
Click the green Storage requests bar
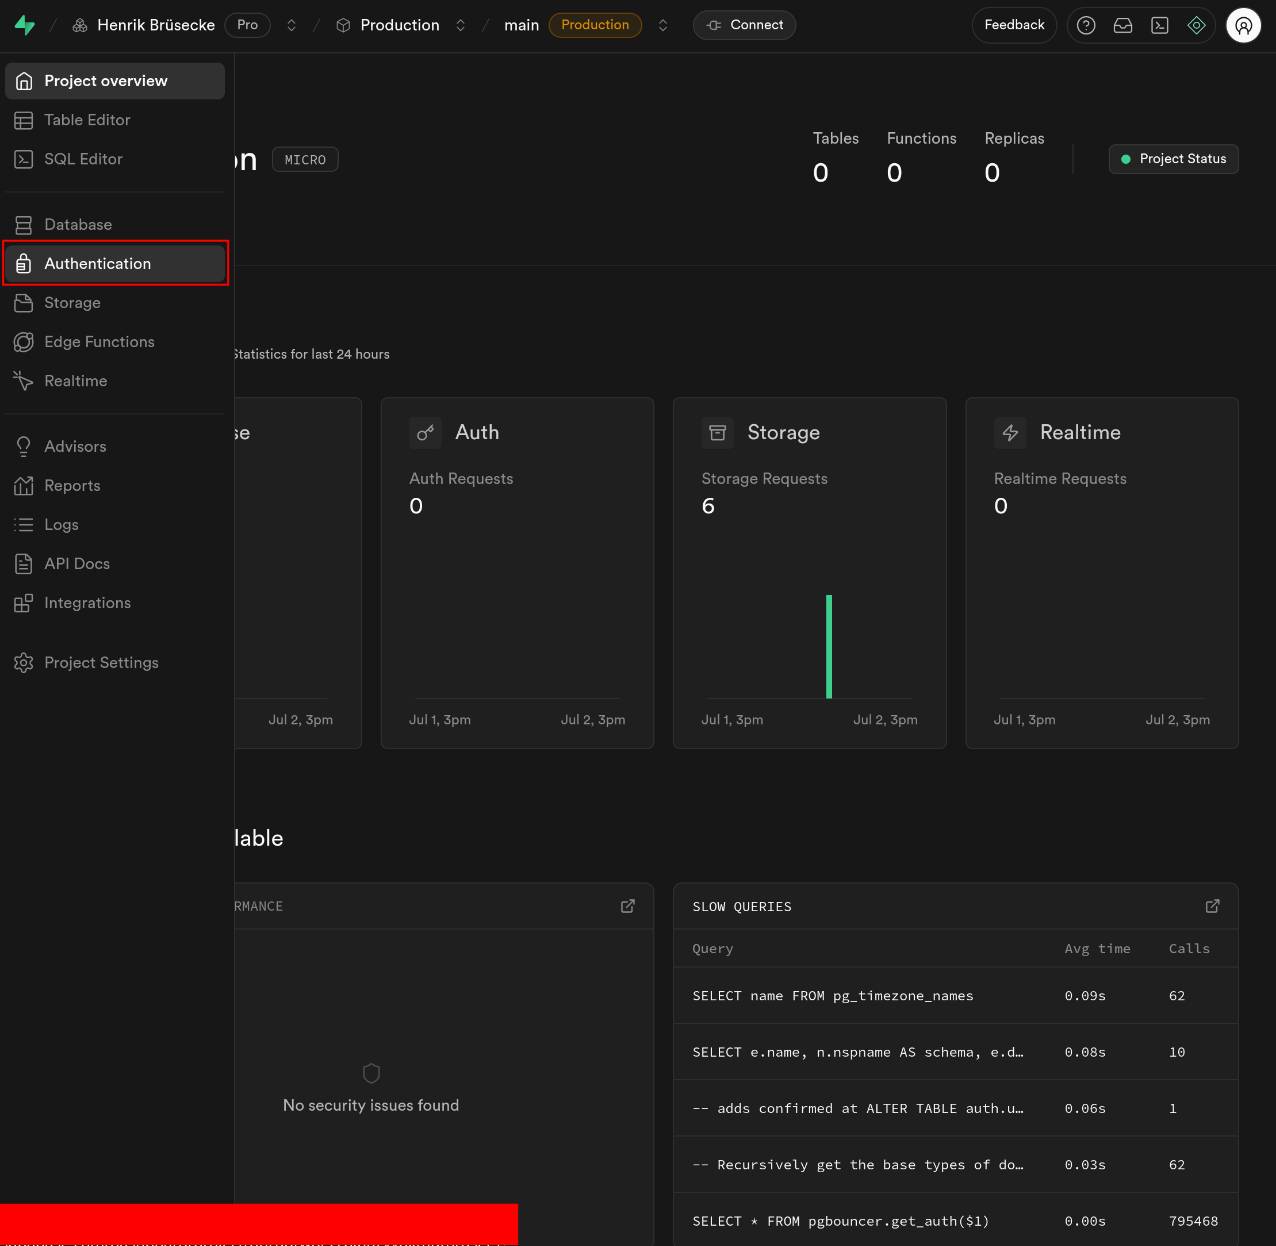(x=829, y=646)
